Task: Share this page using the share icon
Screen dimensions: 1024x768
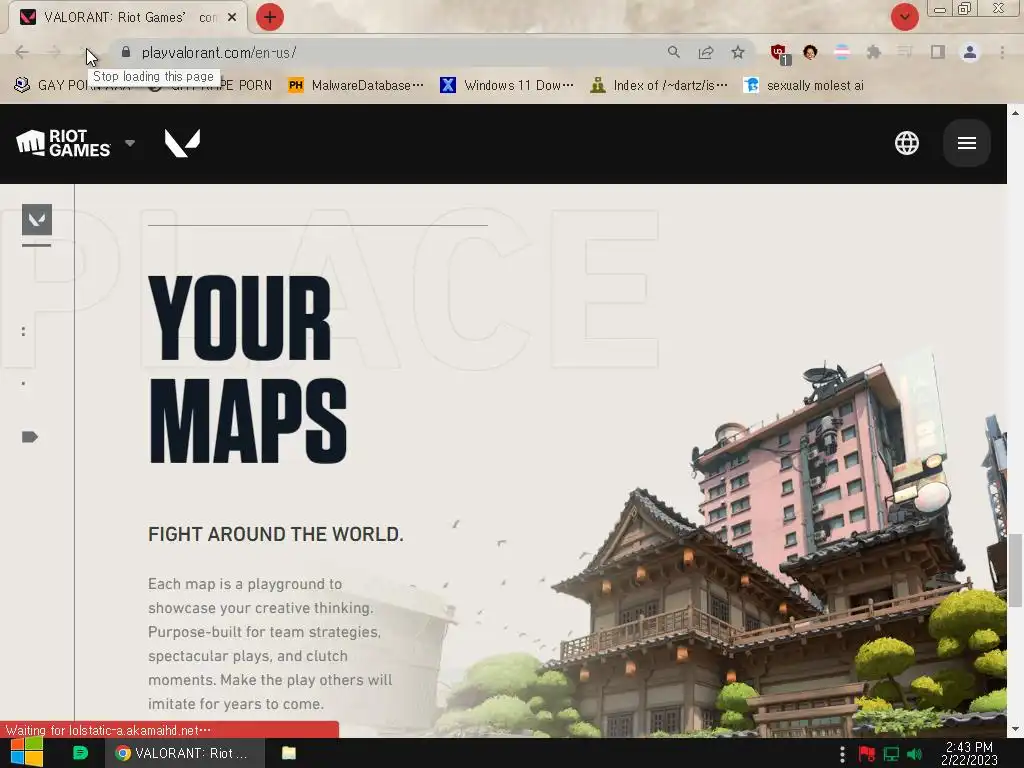Action: [x=706, y=52]
